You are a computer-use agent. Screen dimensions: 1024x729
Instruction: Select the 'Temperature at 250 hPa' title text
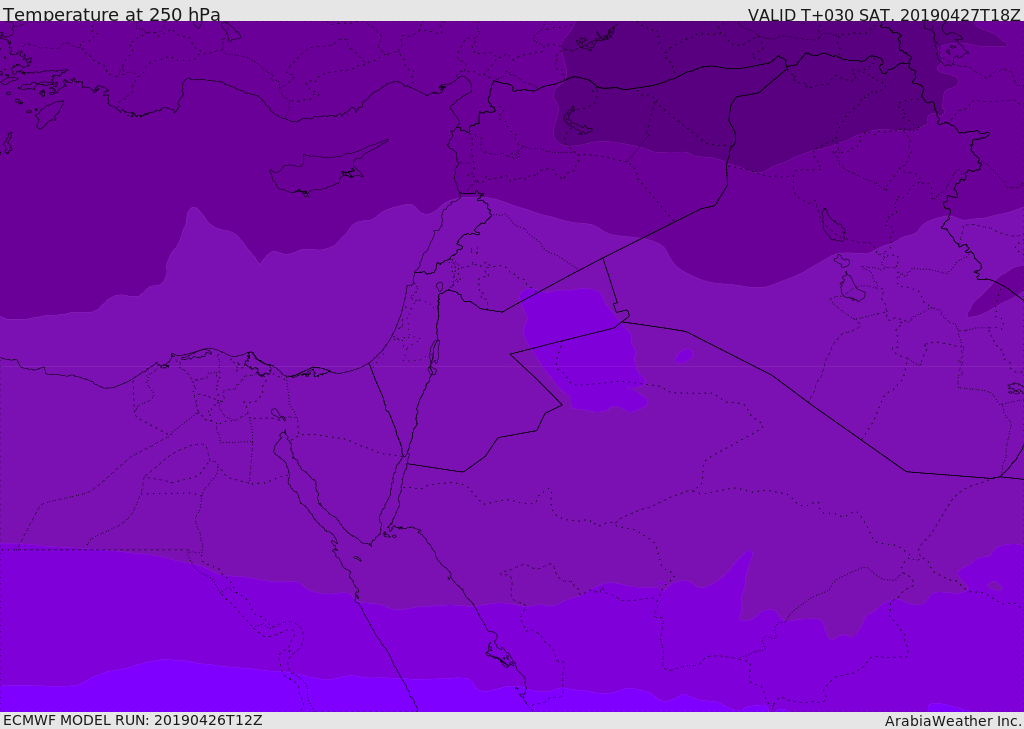tap(112, 14)
